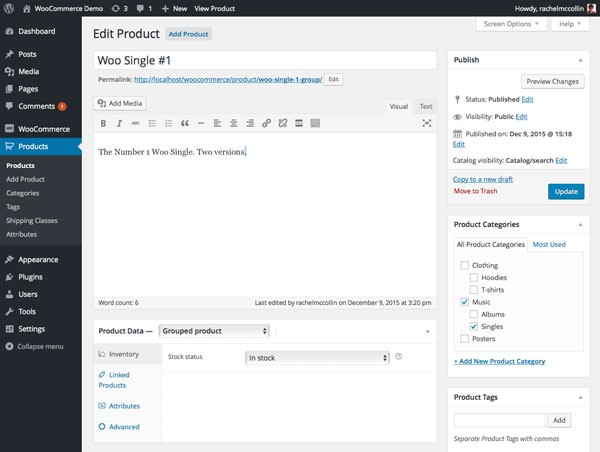The width and height of the screenshot is (600, 452).
Task: Open the Stock status dropdown
Action: (317, 358)
